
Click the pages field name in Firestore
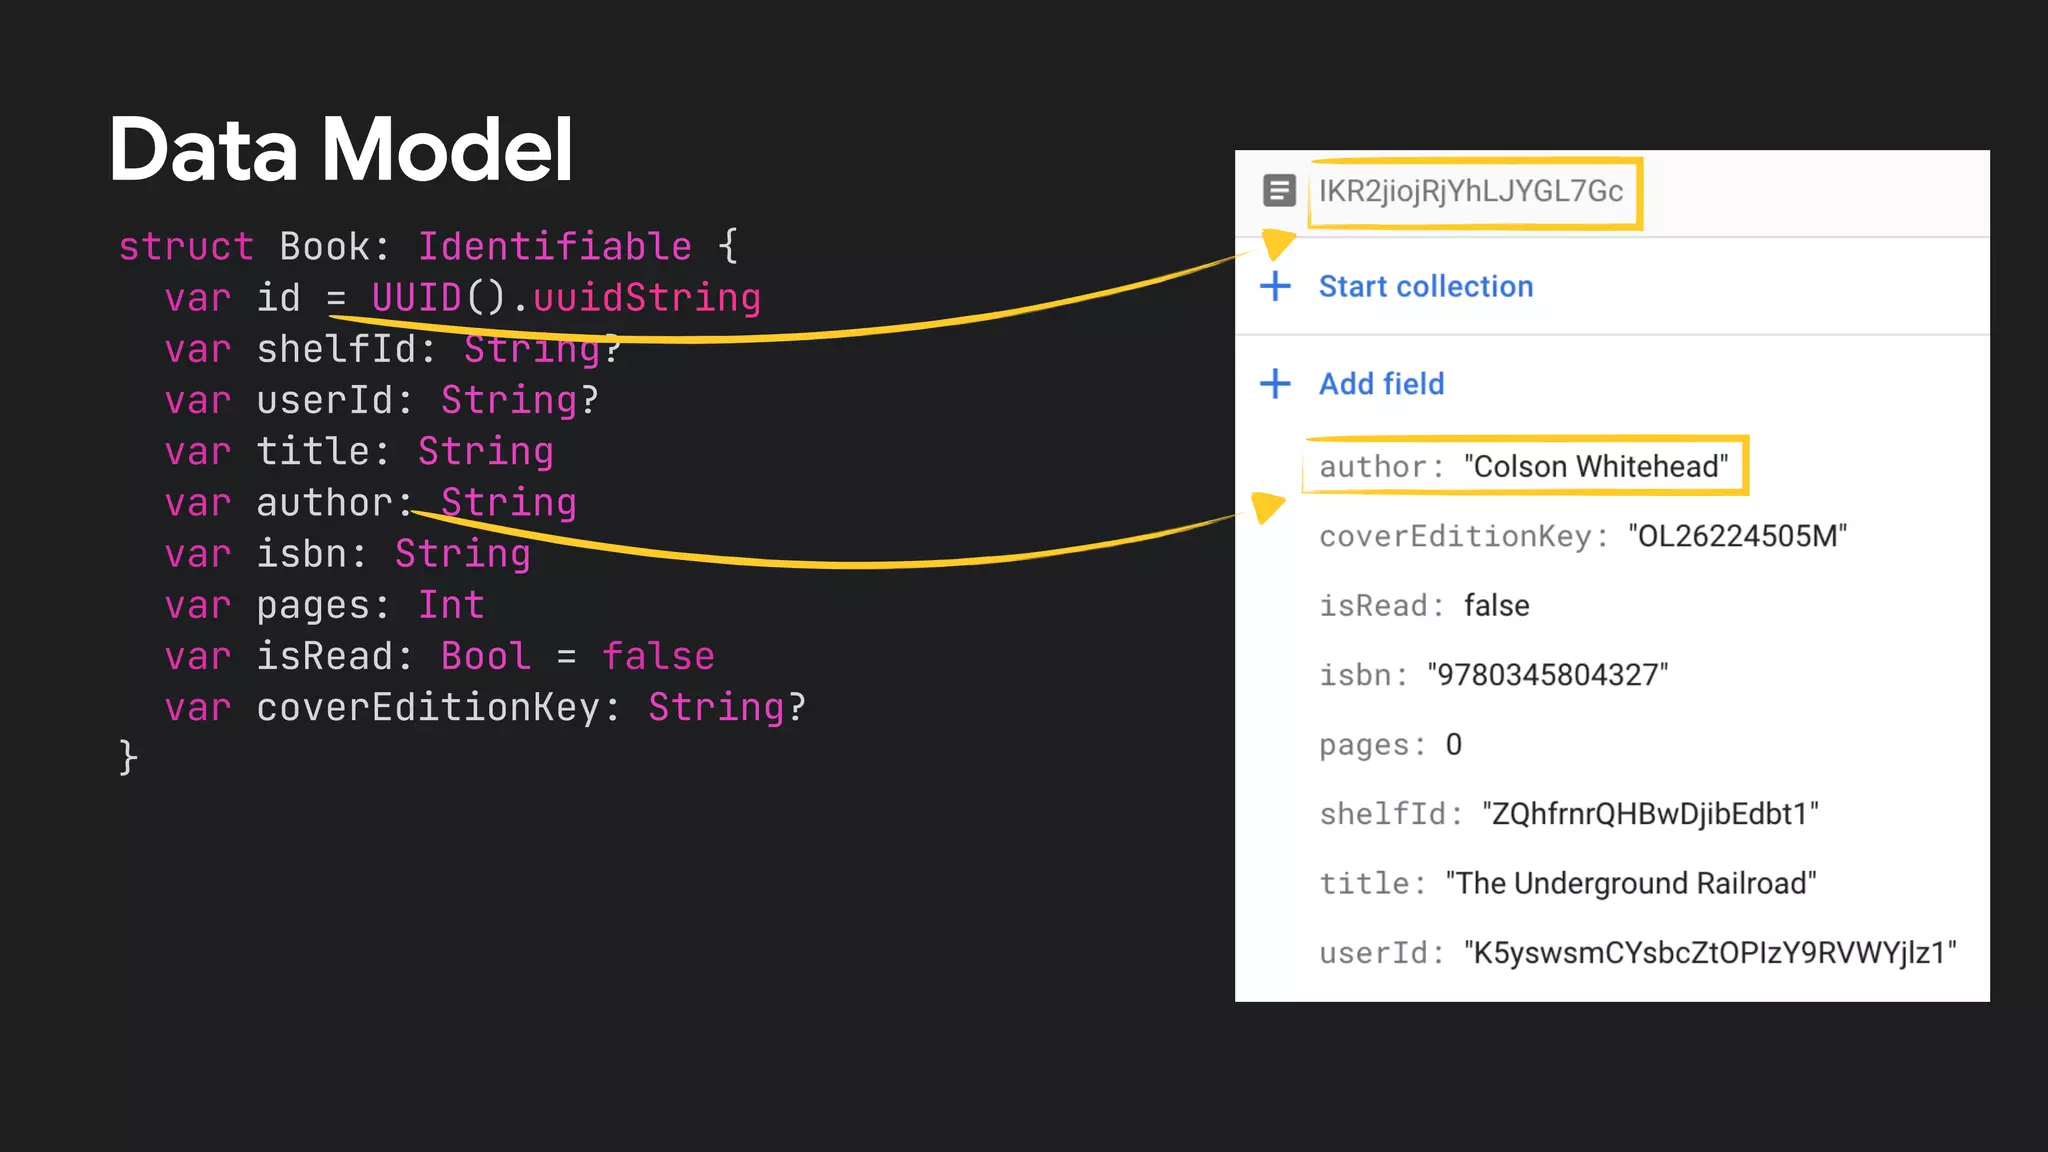[1372, 745]
